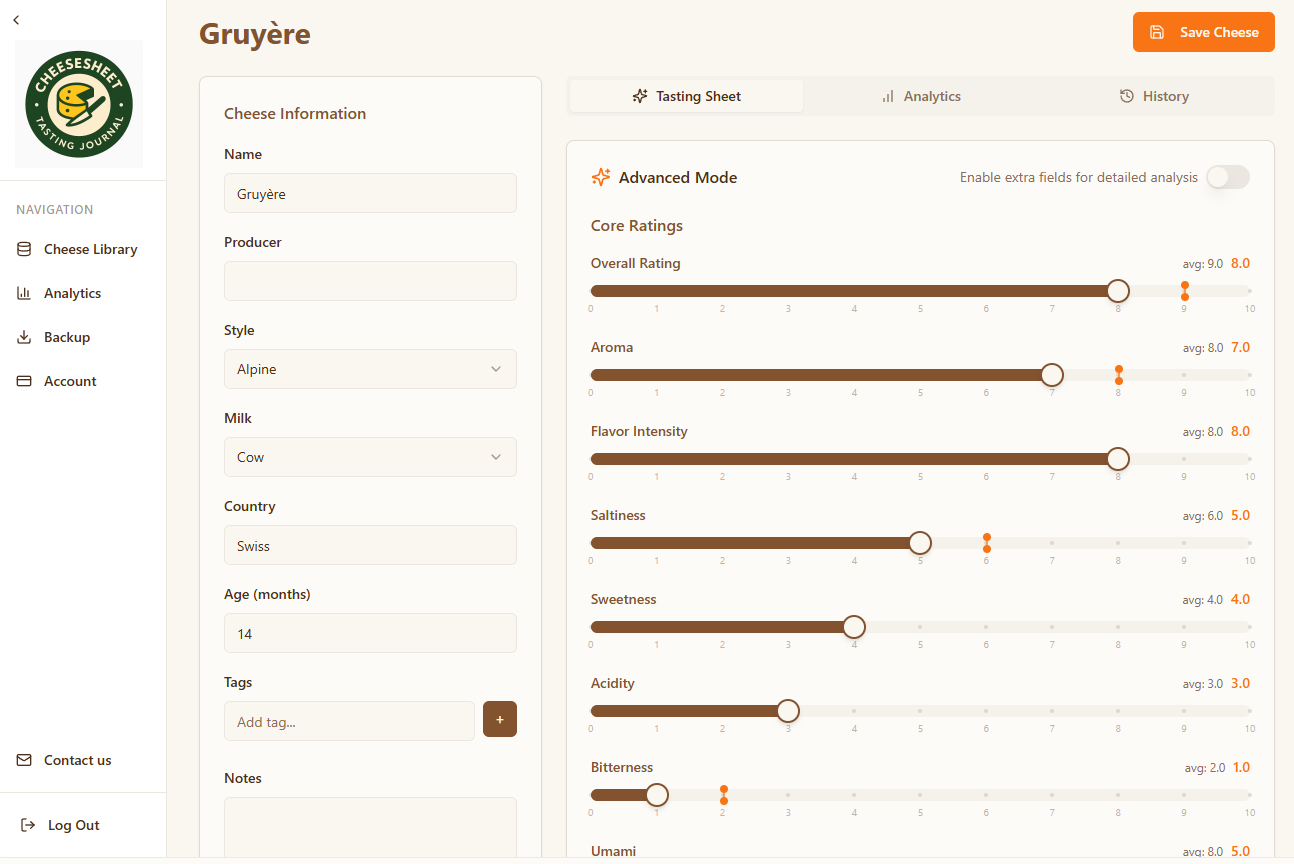This screenshot has height=864, width=1294.
Task: Click the Analytics bar chart icon in the sidebar
Action: click(x=24, y=293)
